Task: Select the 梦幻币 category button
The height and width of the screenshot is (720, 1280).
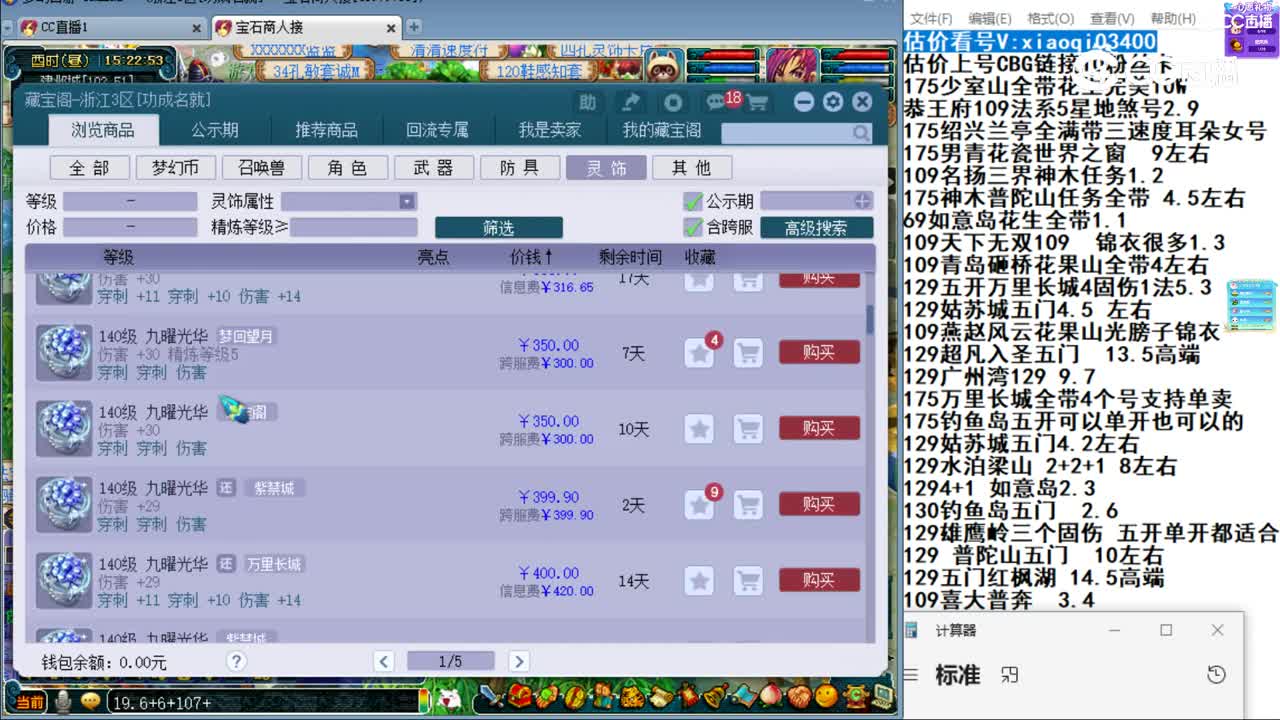Action: coord(176,168)
